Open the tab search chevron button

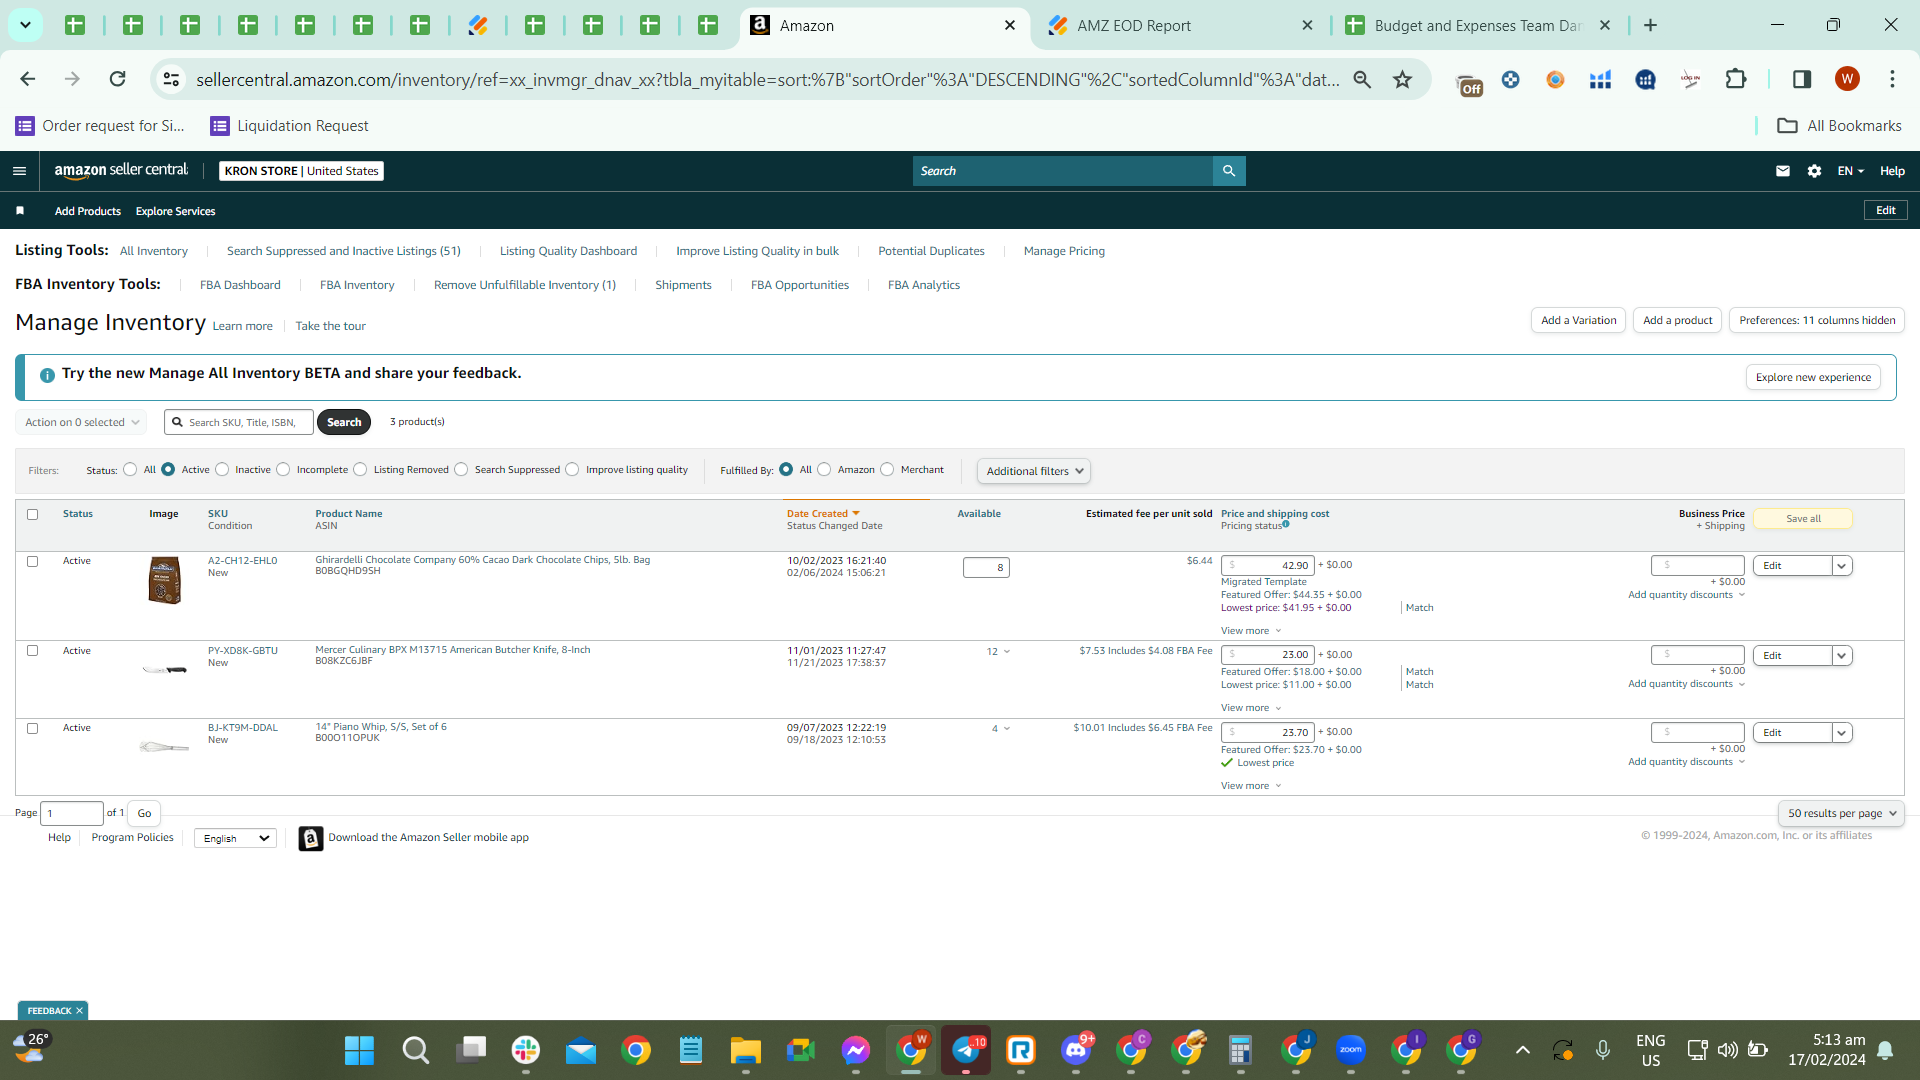coord(25,25)
